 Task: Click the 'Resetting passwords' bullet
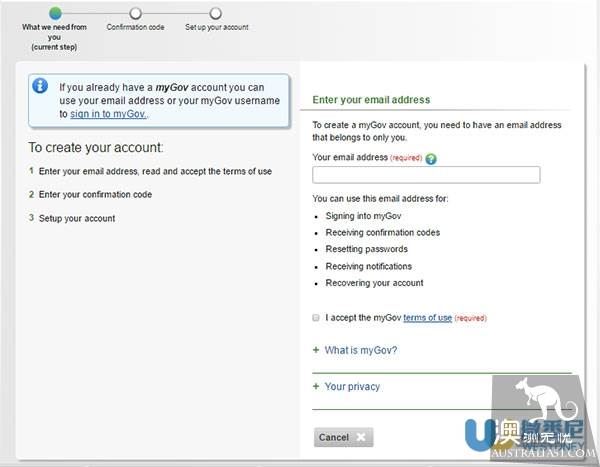click(367, 249)
